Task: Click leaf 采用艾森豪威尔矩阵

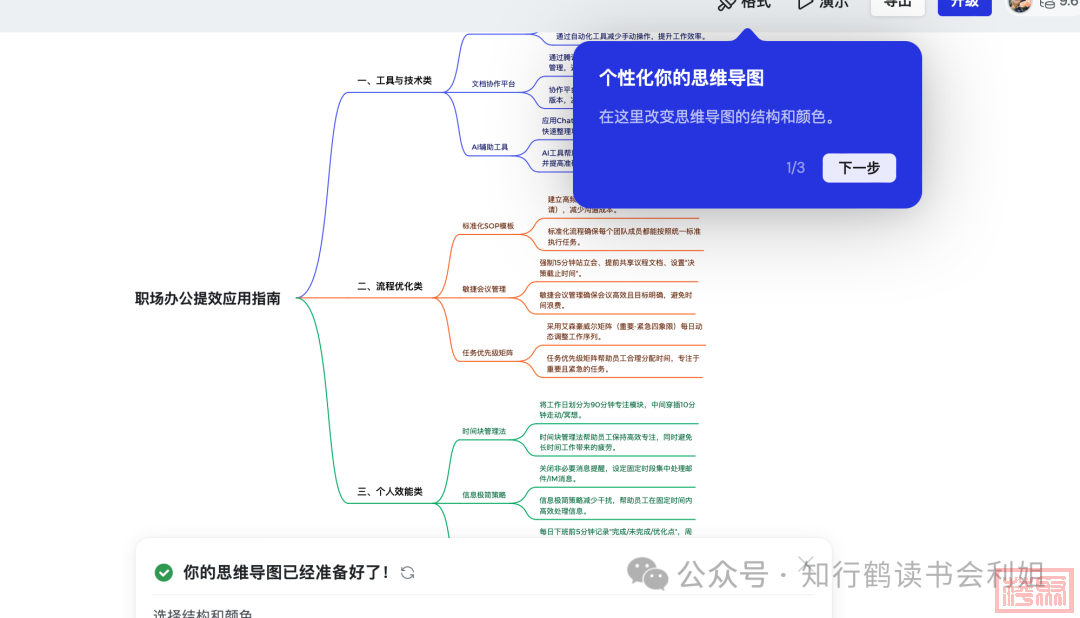Action: pos(624,331)
